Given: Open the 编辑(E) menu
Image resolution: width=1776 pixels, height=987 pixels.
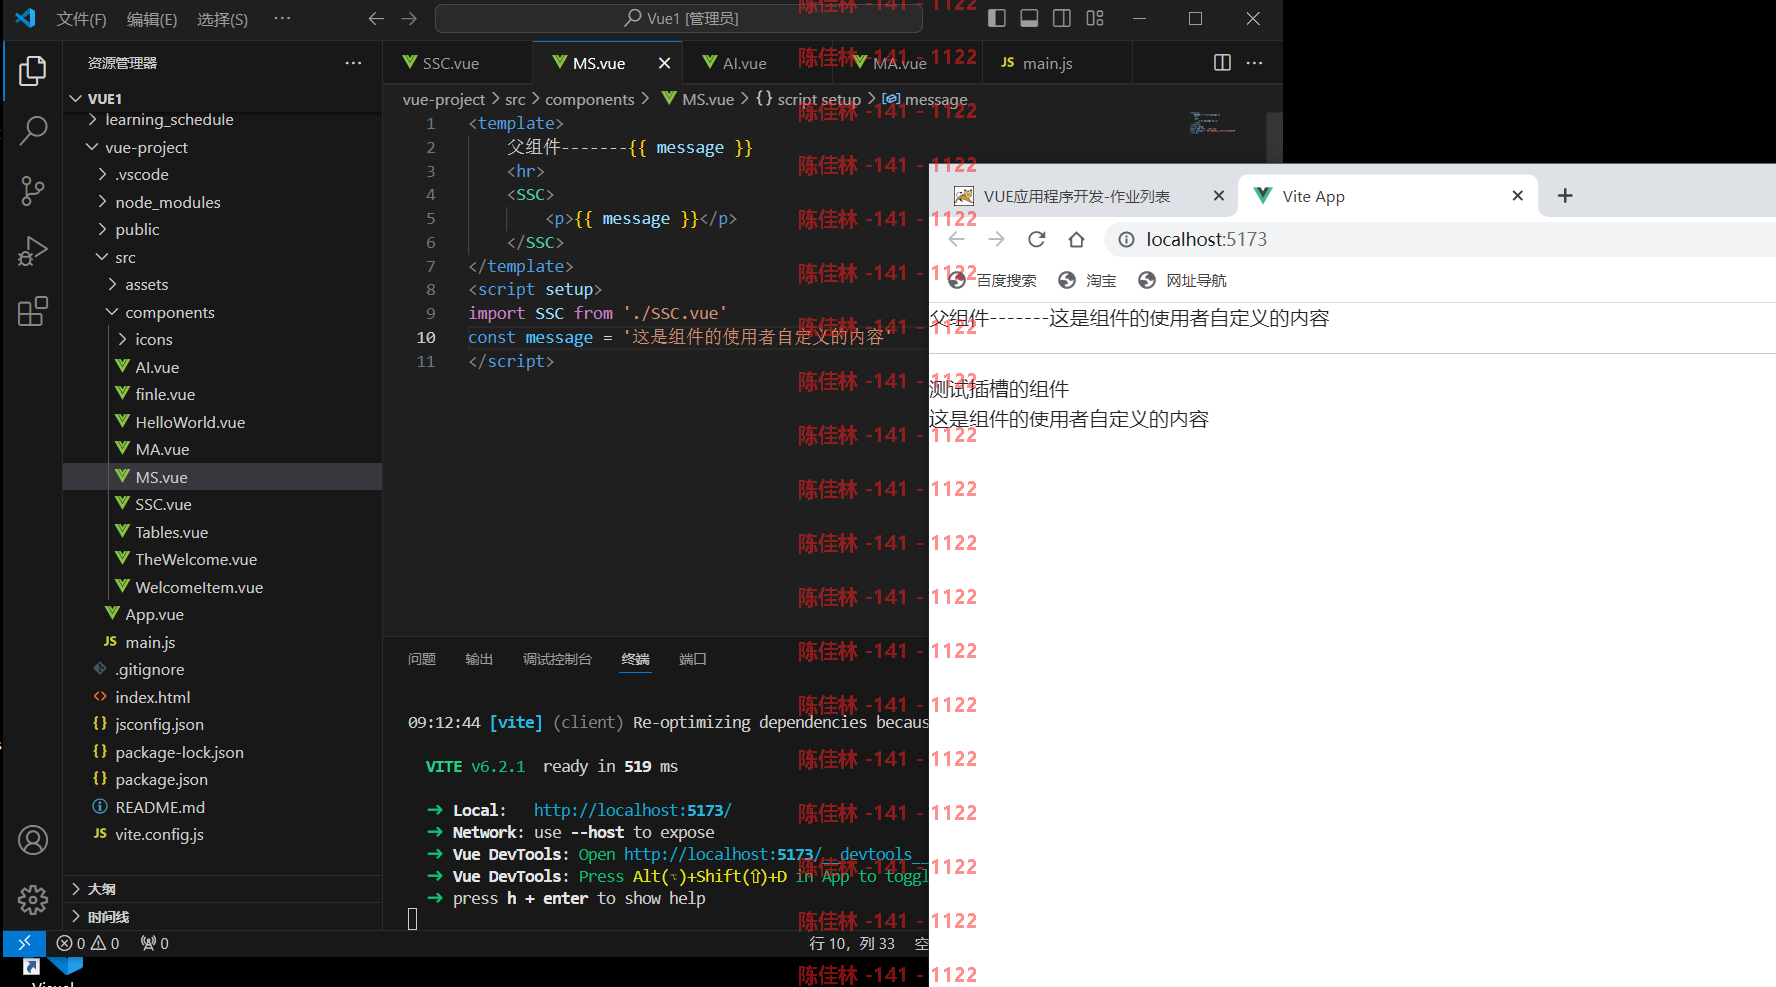Looking at the screenshot, I should coord(152,19).
